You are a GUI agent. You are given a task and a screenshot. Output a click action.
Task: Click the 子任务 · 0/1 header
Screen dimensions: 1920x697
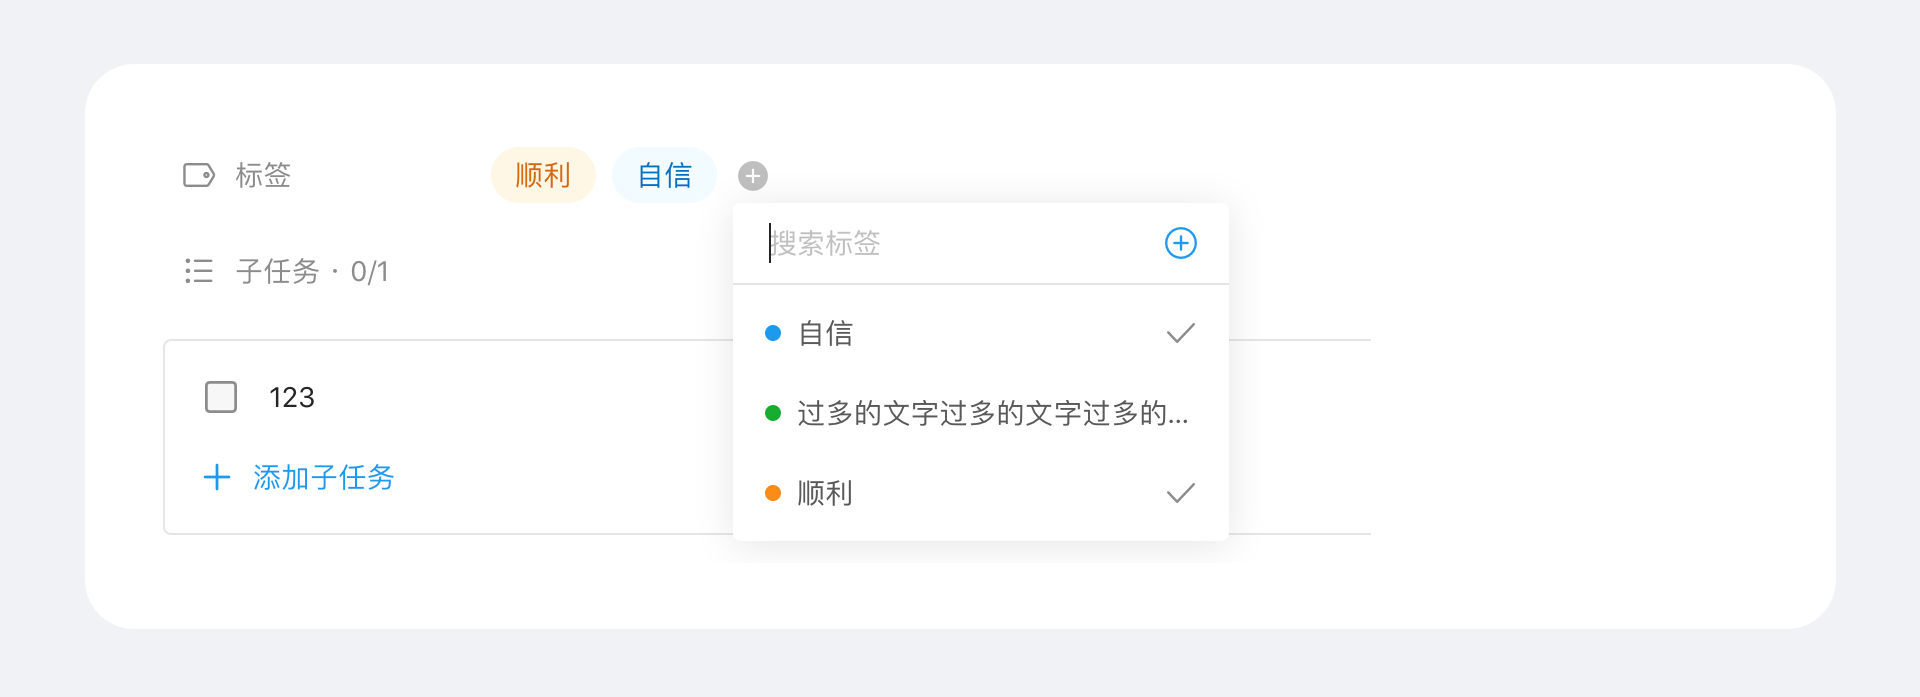[x=312, y=271]
